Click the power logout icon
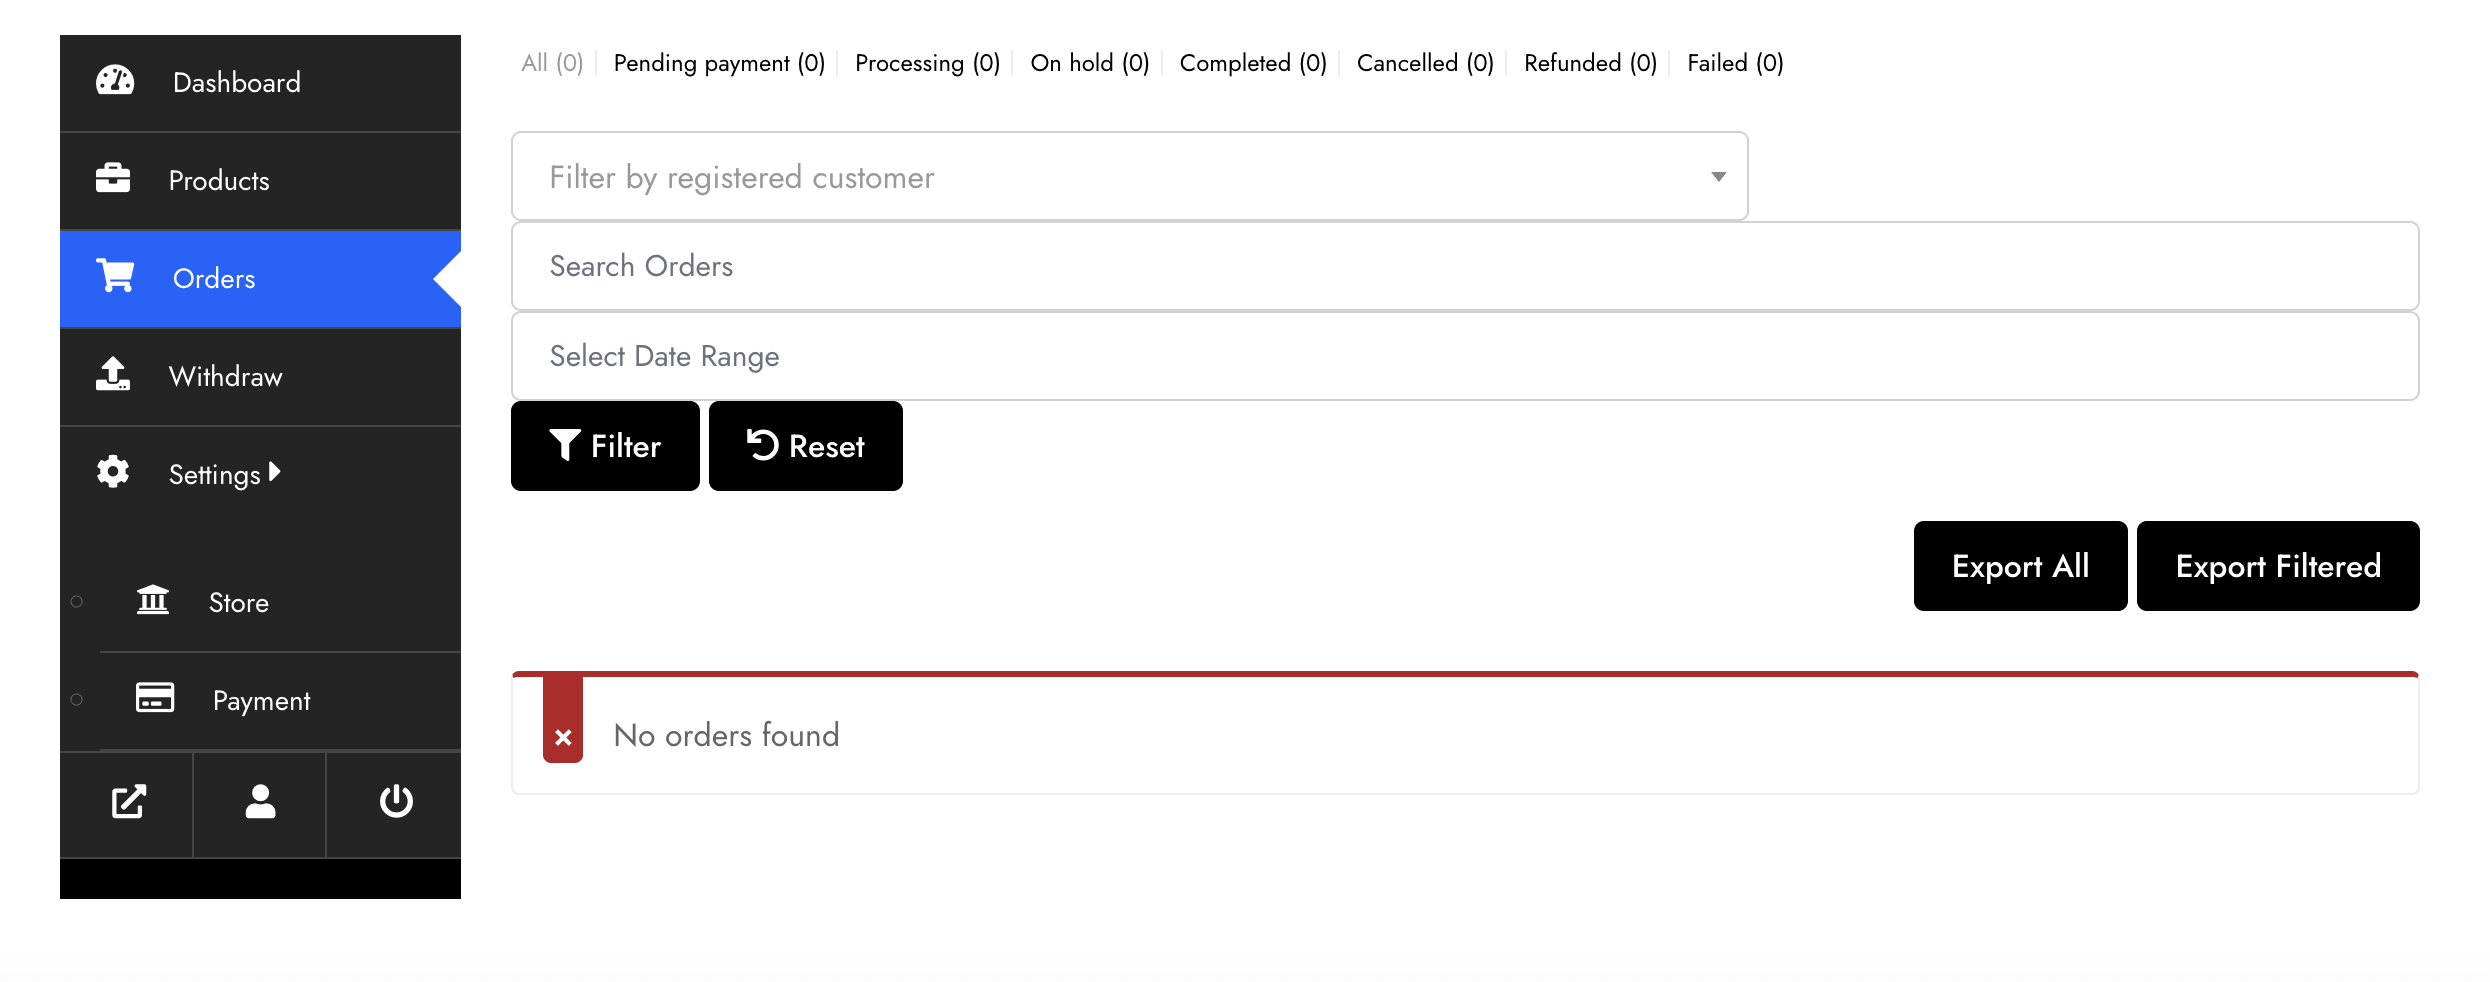Image resolution: width=2490 pixels, height=982 pixels. pyautogui.click(x=396, y=802)
